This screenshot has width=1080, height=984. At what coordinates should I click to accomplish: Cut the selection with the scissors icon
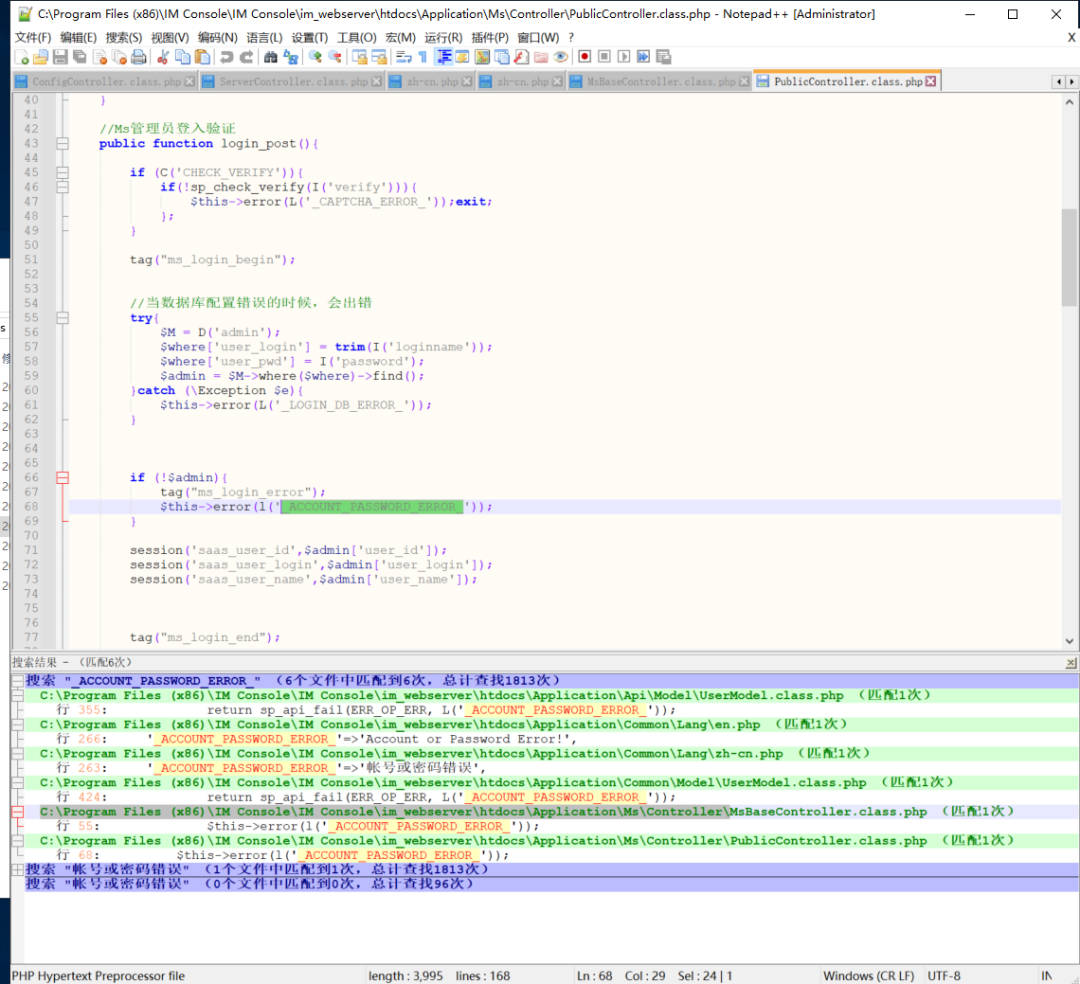pos(163,57)
